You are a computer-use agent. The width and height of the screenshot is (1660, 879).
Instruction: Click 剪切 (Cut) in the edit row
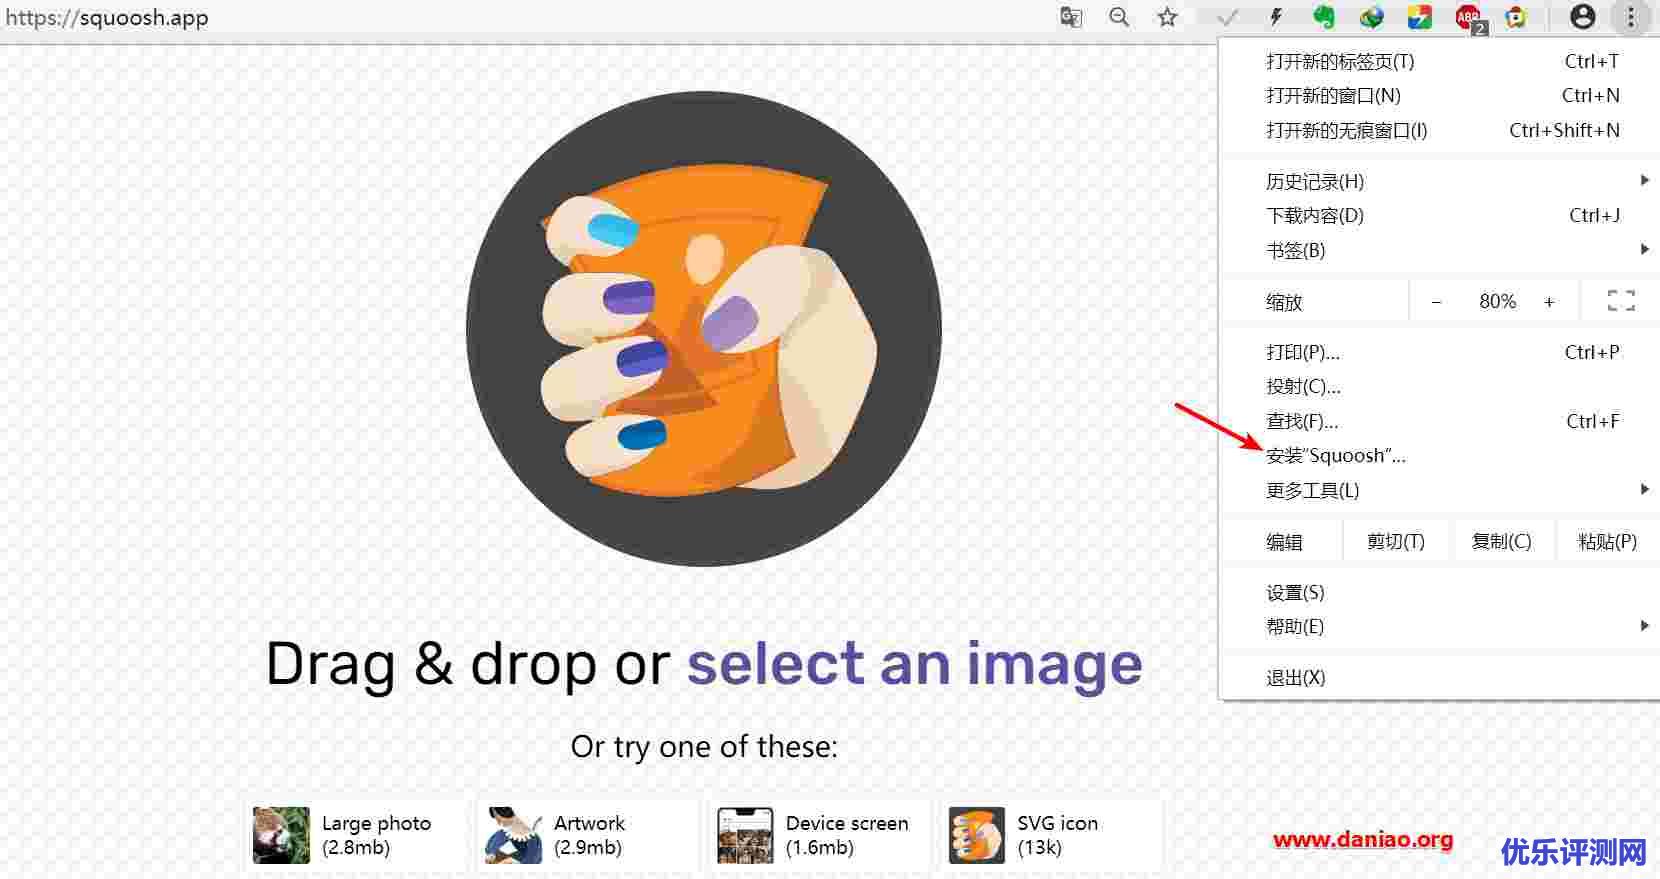click(1395, 541)
